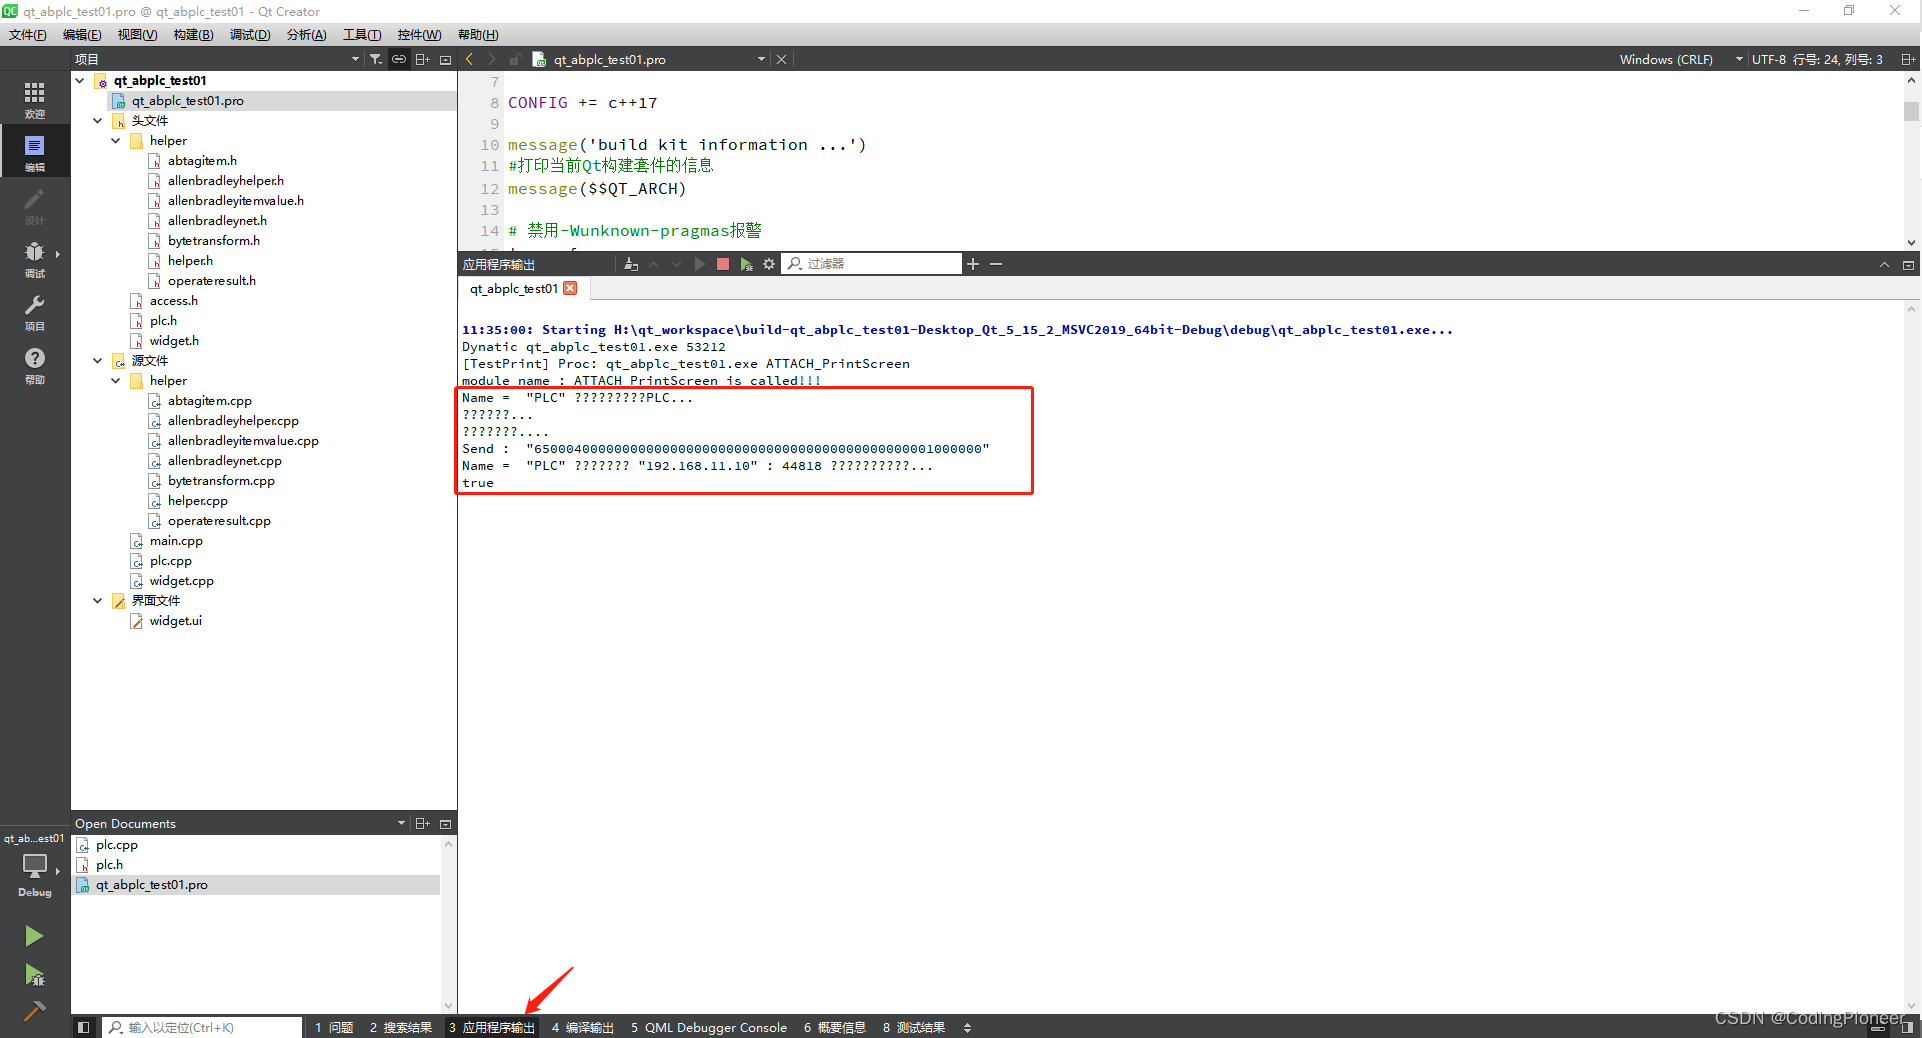Screen dimensions: 1922x1038
Task: Collapse the 界面文件 forms folder
Action: tap(97, 600)
